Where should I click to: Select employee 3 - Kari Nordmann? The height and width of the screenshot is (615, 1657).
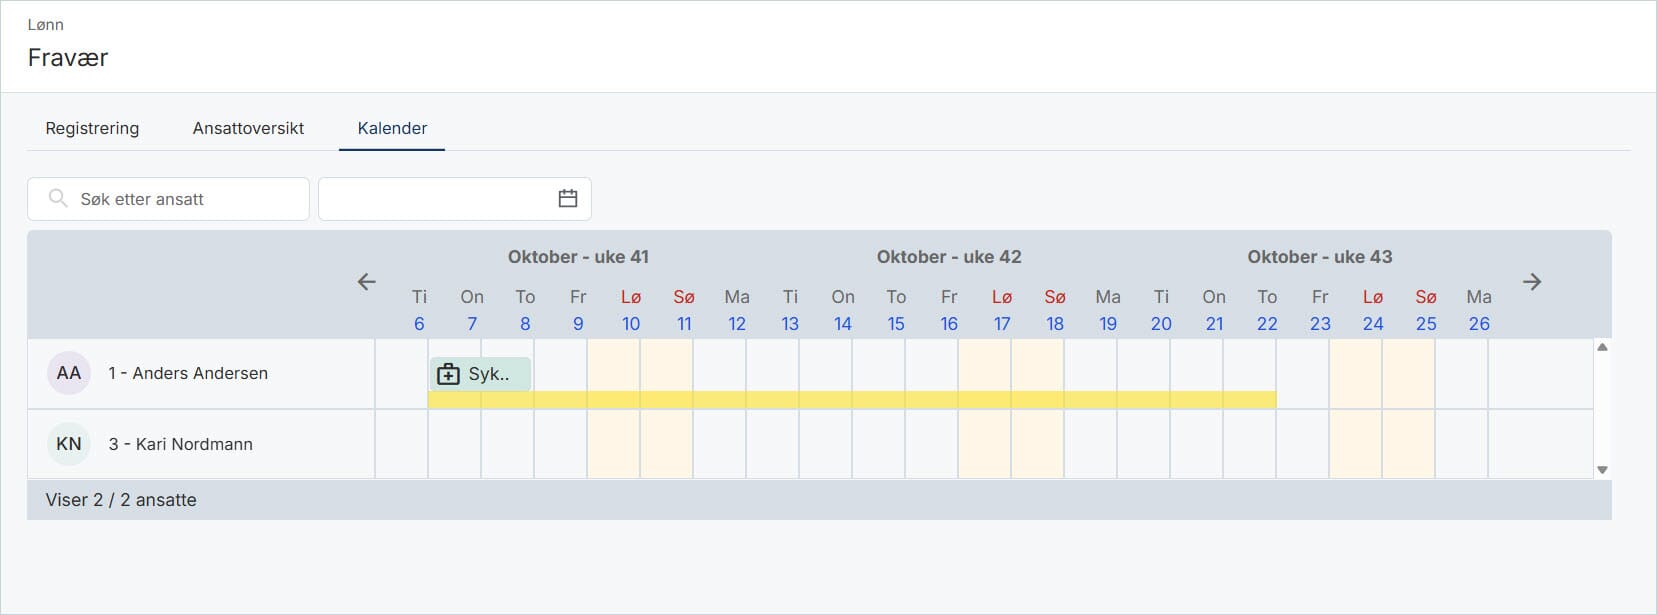(x=180, y=444)
